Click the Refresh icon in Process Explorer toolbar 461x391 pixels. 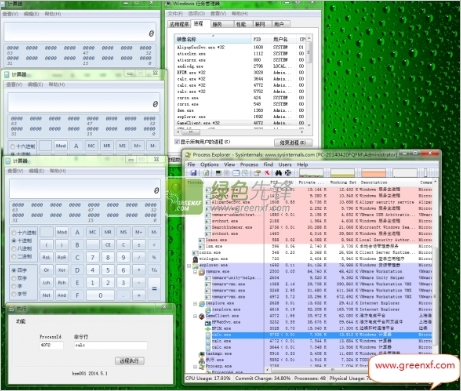pos(206,173)
